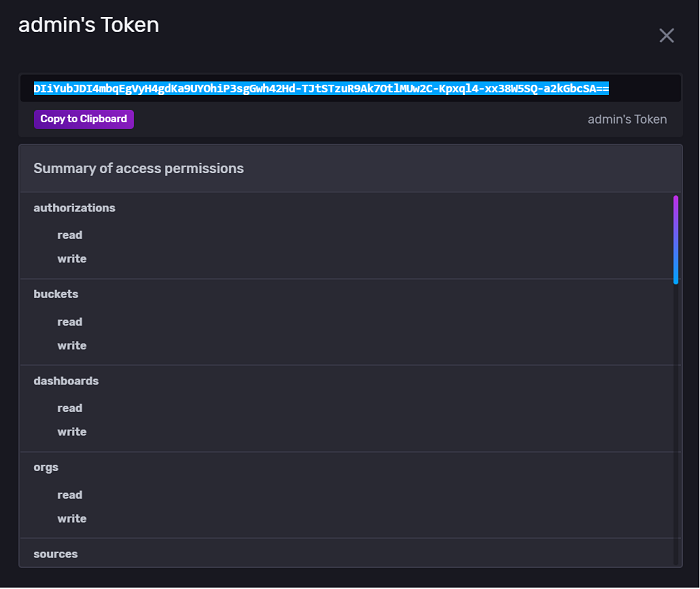Click the admin's Token label beside copy button
This screenshot has height=589, width=700.
pyautogui.click(x=627, y=119)
